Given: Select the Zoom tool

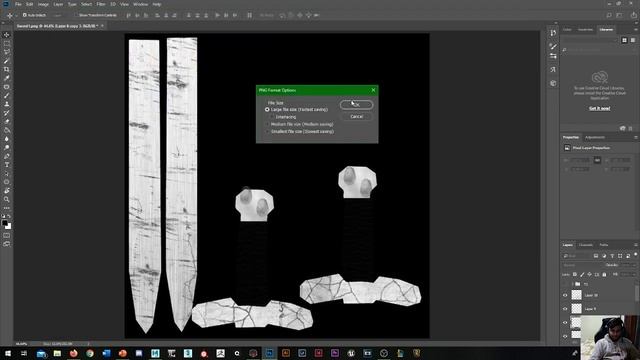Looking at the screenshot, I should (x=7, y=199).
